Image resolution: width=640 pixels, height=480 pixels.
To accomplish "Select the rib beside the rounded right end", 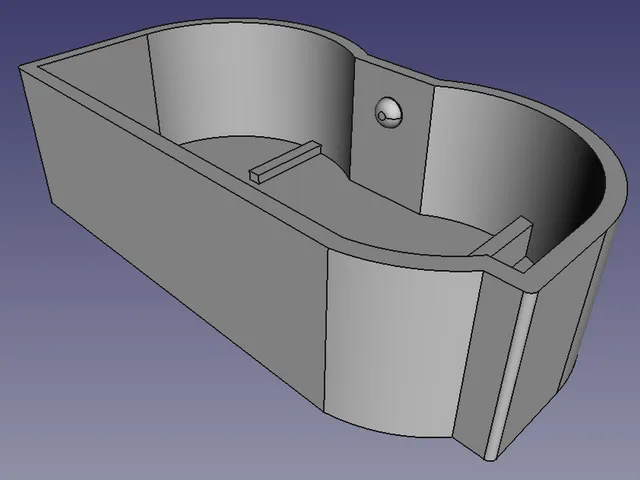I will [506, 239].
